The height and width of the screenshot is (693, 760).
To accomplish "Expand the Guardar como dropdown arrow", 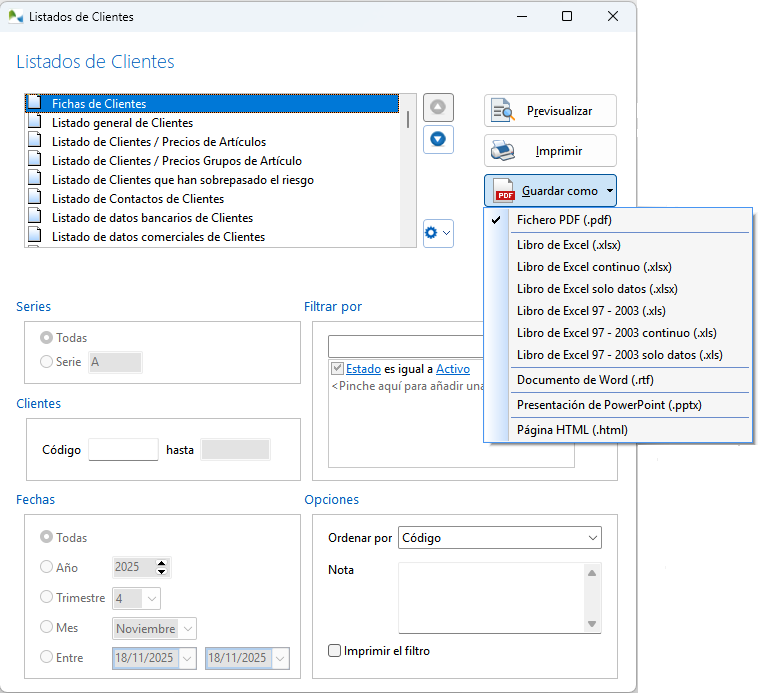I will (609, 191).
